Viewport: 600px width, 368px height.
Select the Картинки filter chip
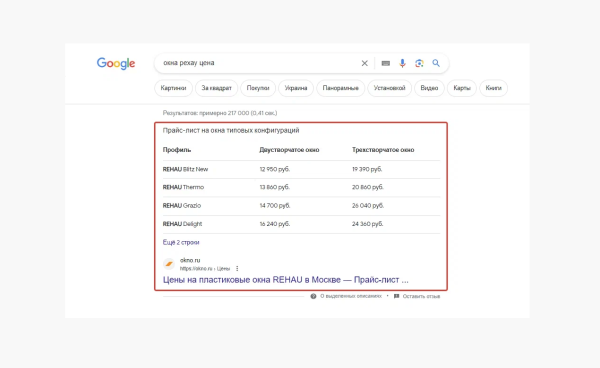point(173,88)
